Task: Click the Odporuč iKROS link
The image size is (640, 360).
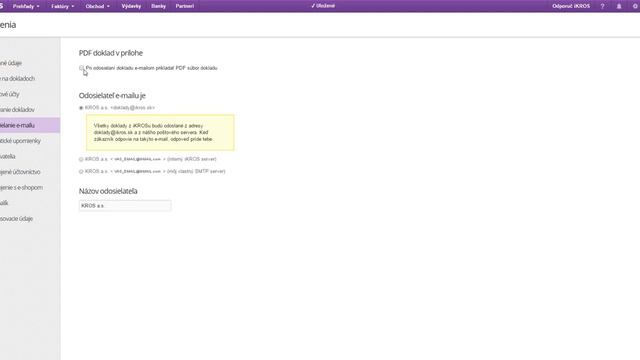Action: (x=571, y=6)
